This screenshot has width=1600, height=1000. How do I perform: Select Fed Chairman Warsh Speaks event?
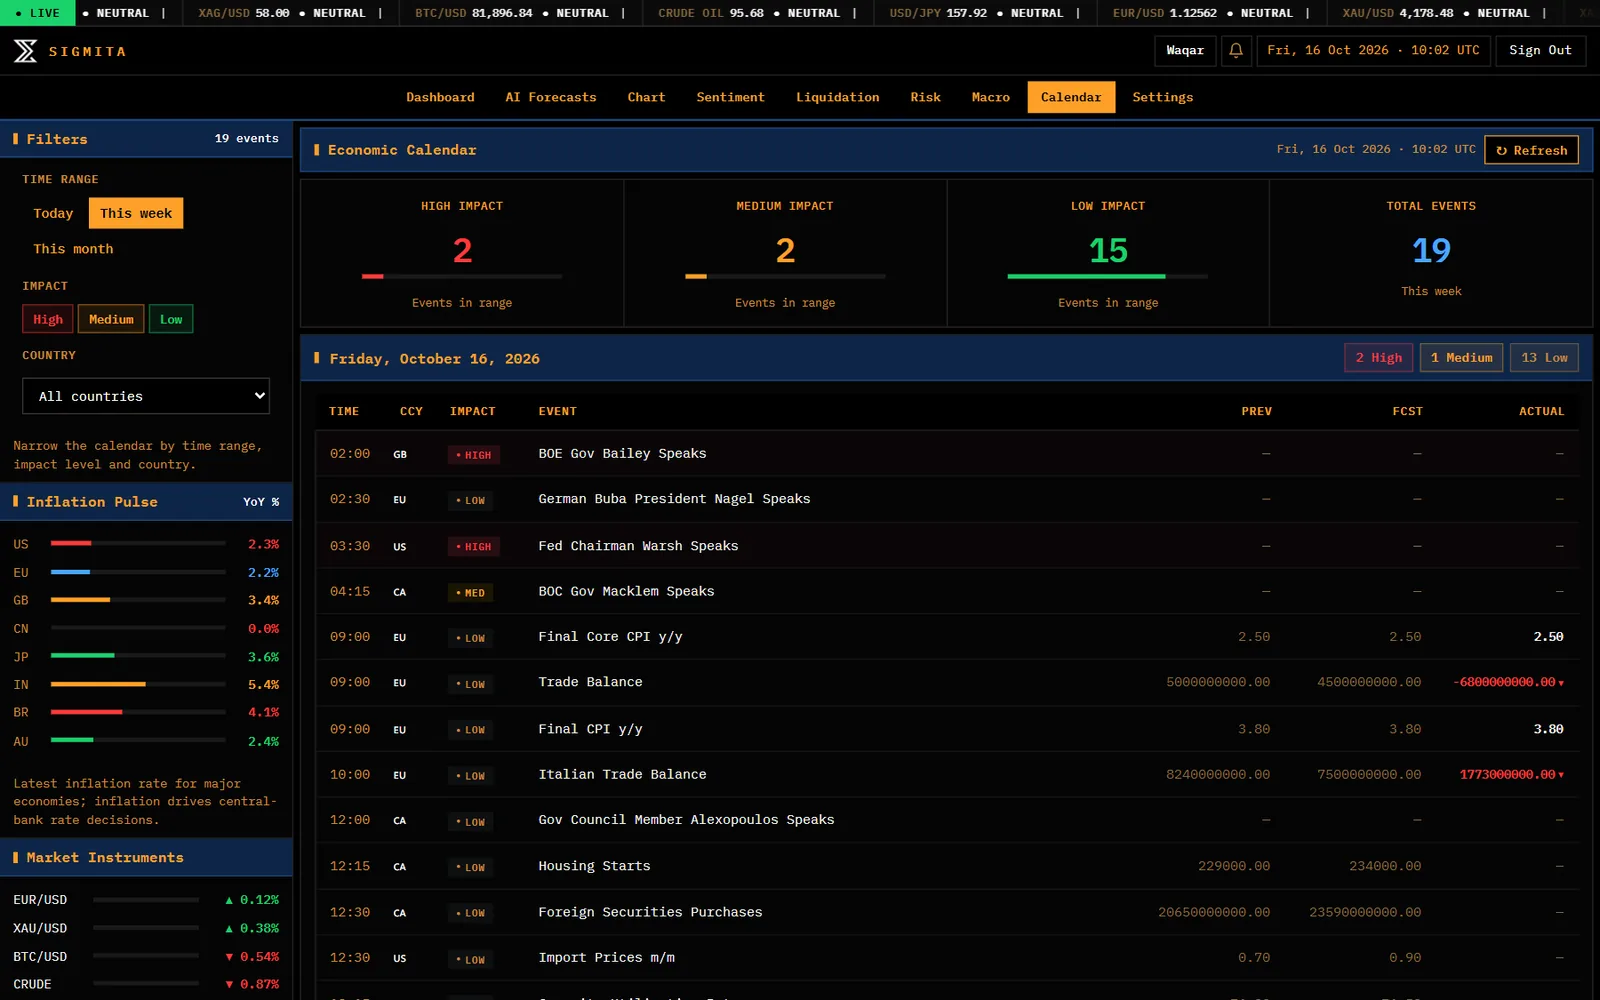coord(947,546)
